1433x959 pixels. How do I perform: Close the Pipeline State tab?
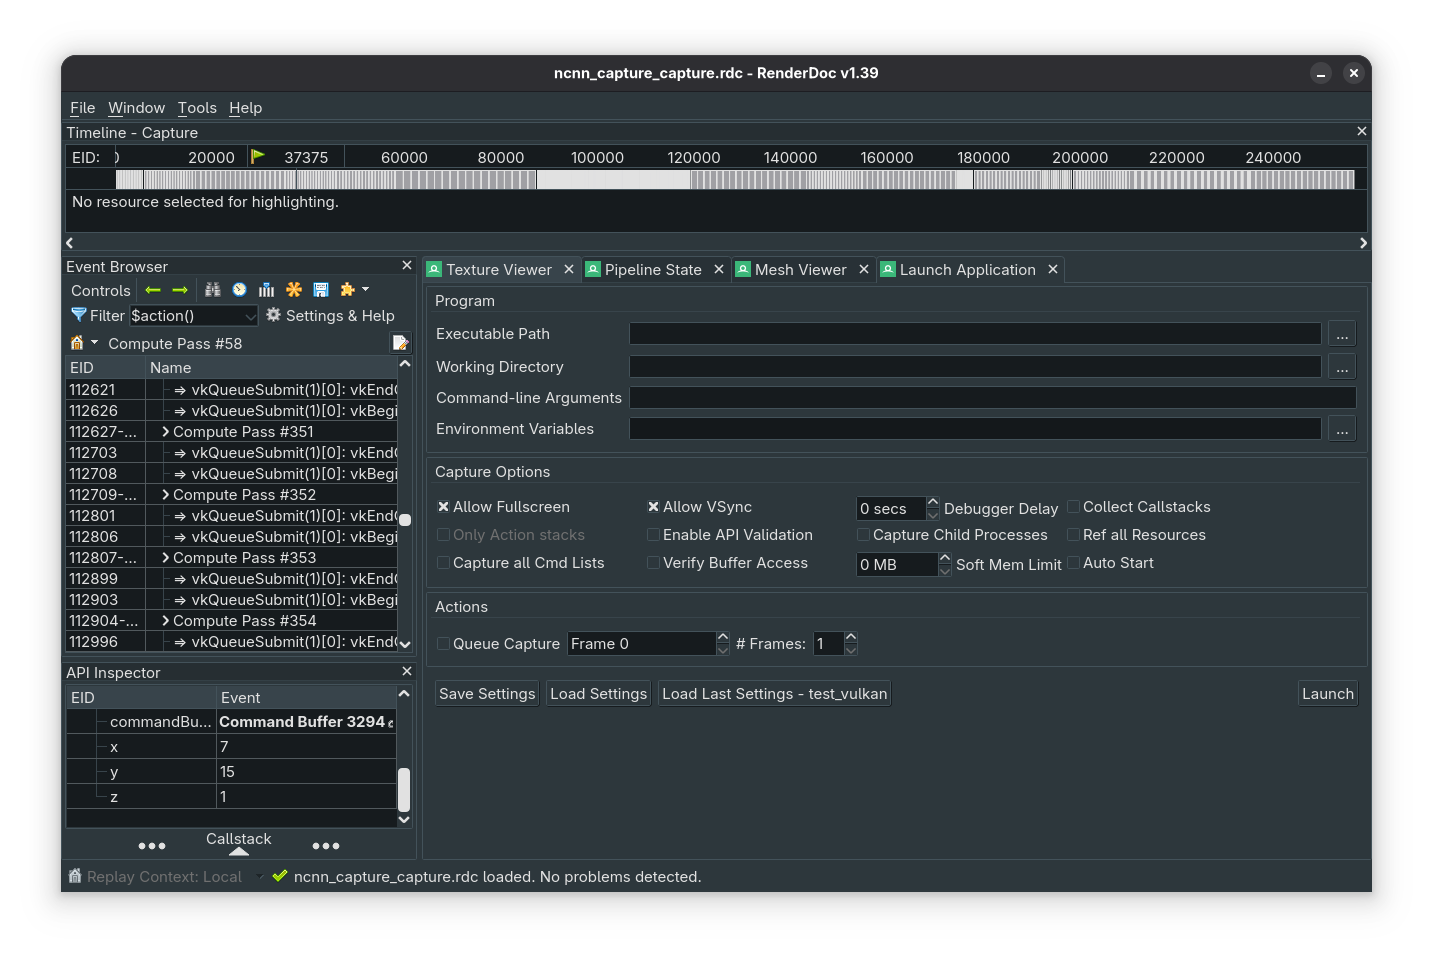point(719,269)
